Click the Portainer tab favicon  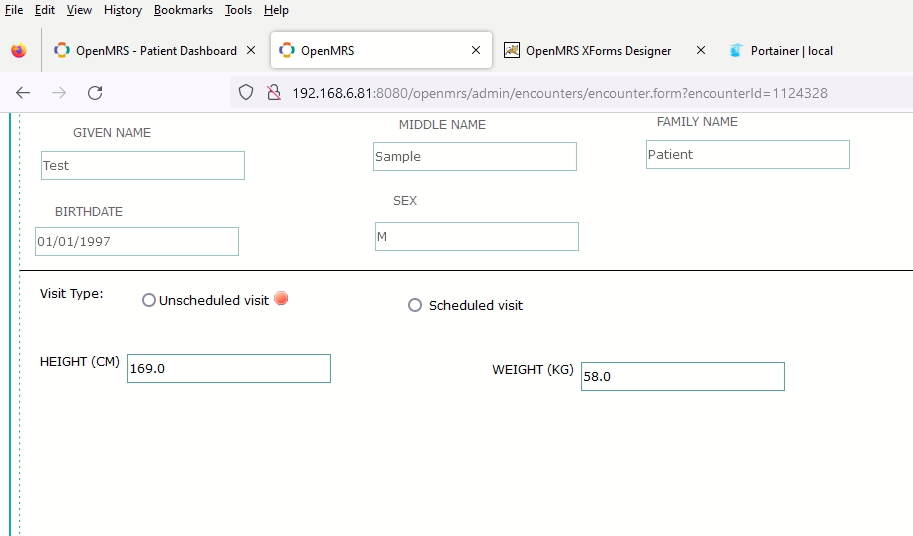736,51
